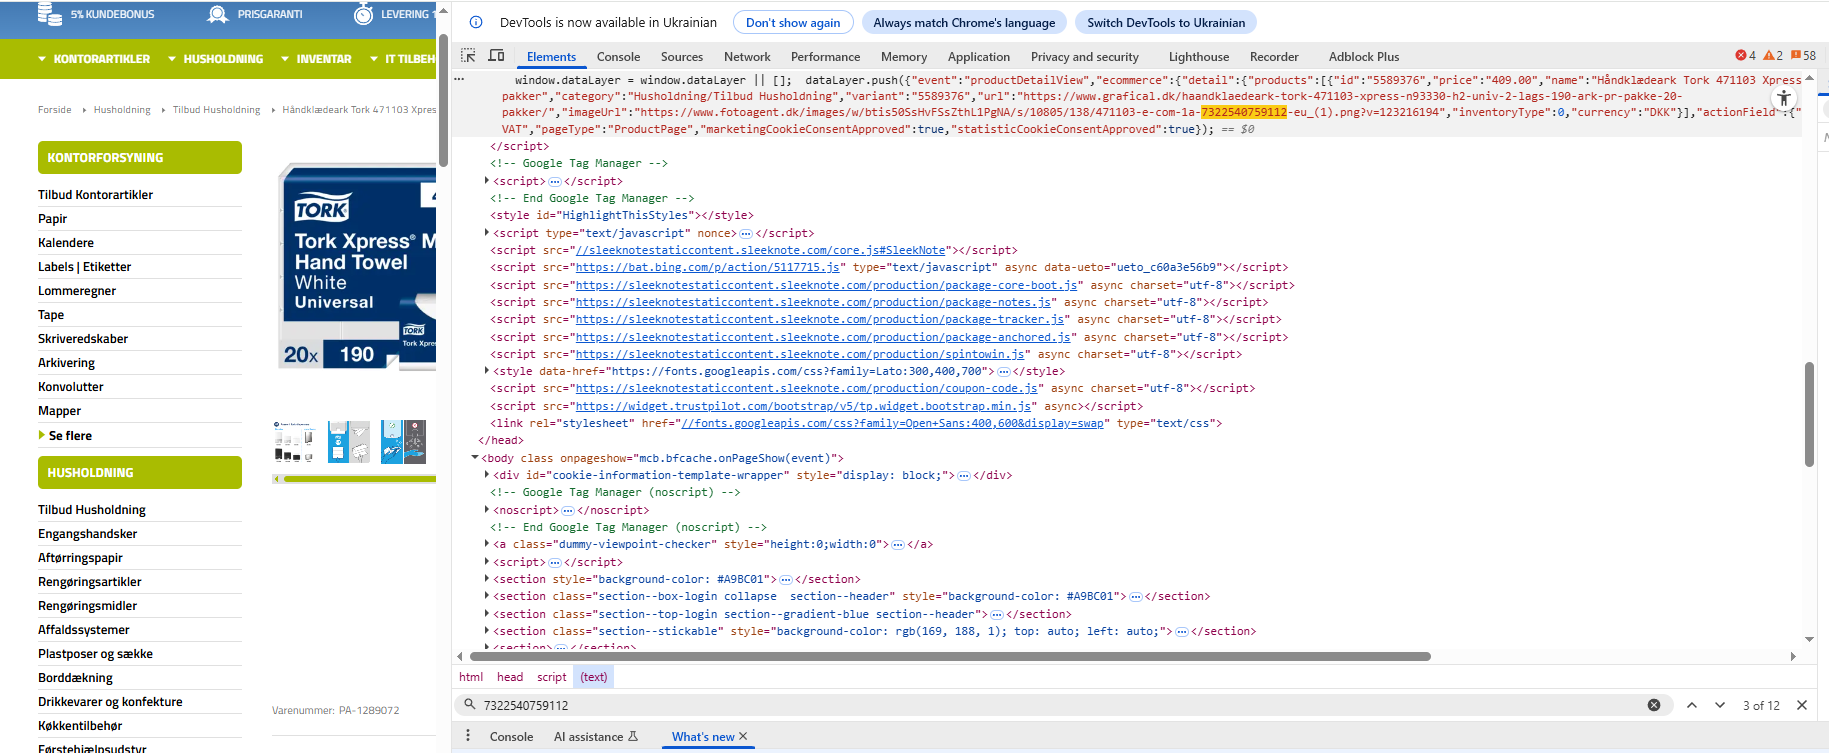Image resolution: width=1829 pixels, height=753 pixels.
Task: Collapse the body element node
Action: point(475,458)
